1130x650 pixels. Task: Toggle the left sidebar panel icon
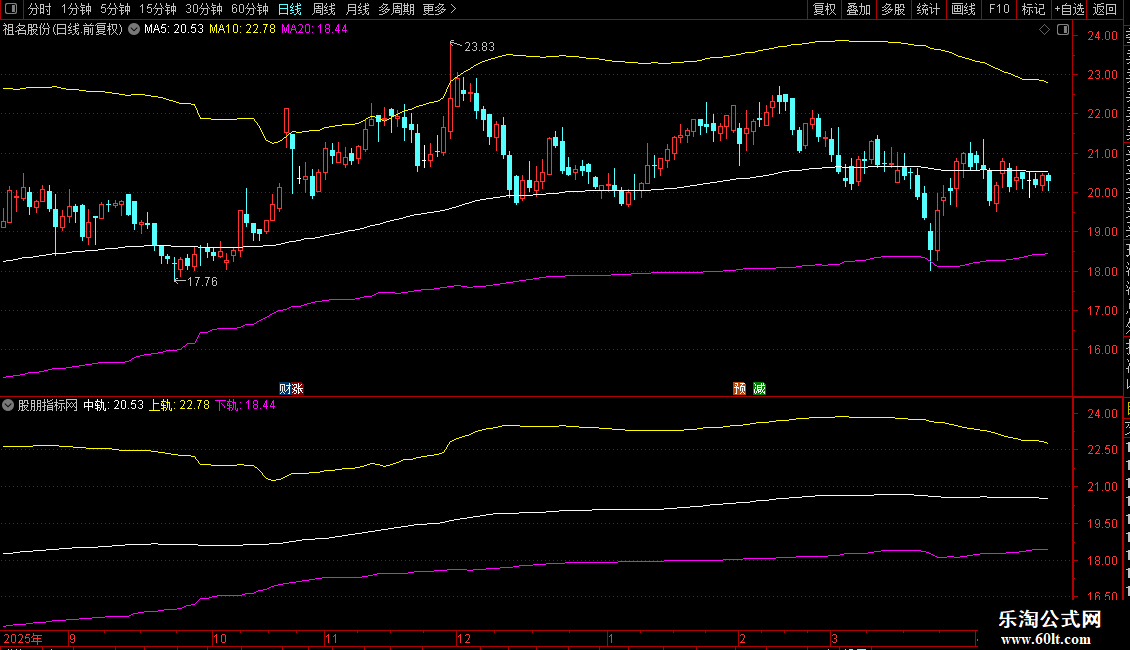(11, 9)
